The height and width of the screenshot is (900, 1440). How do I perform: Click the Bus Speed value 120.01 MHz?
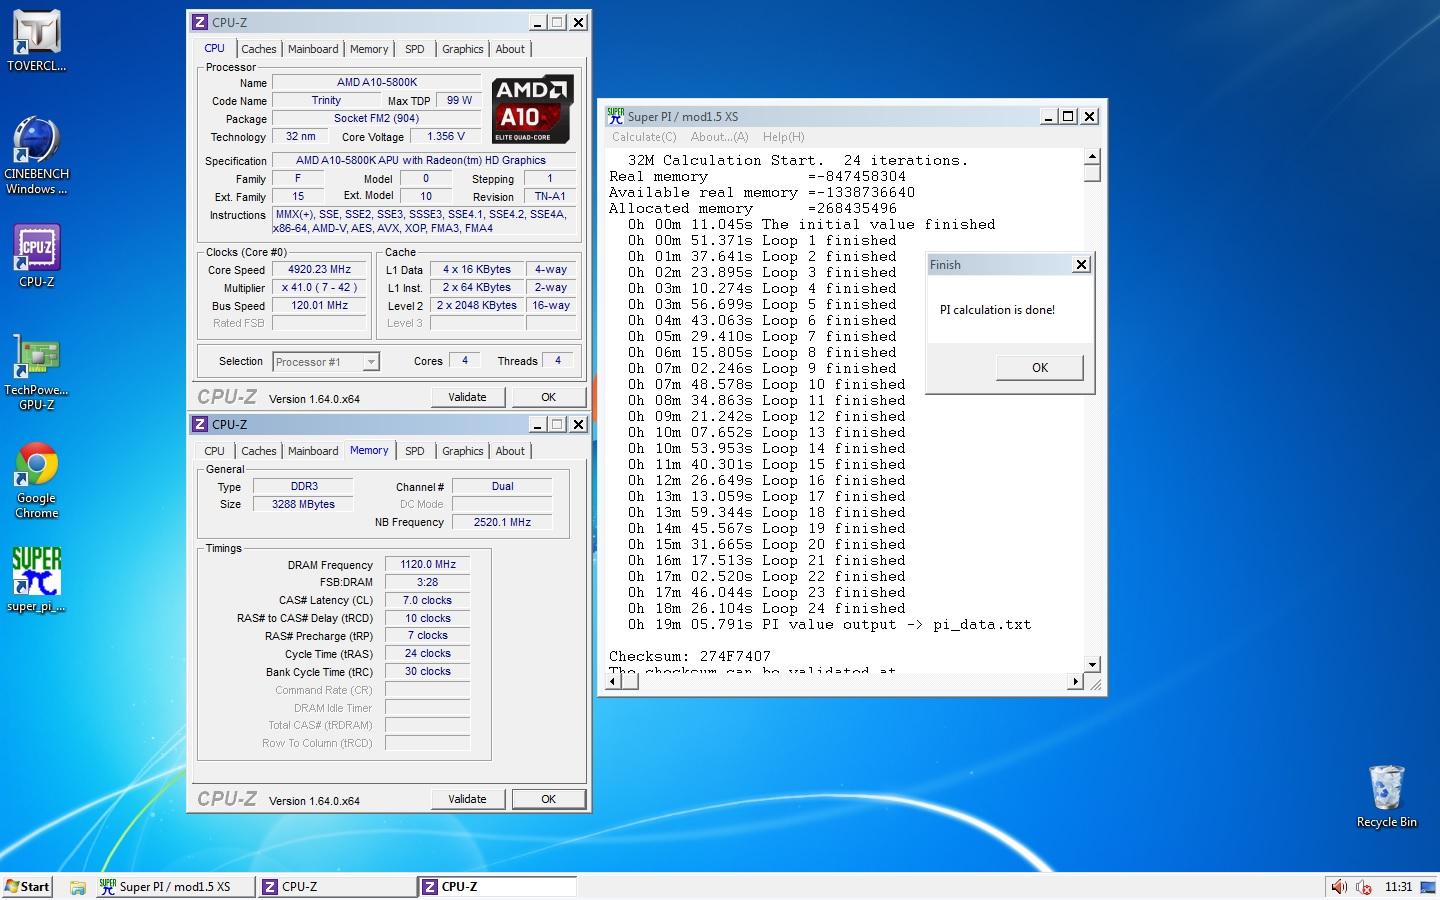click(x=319, y=305)
